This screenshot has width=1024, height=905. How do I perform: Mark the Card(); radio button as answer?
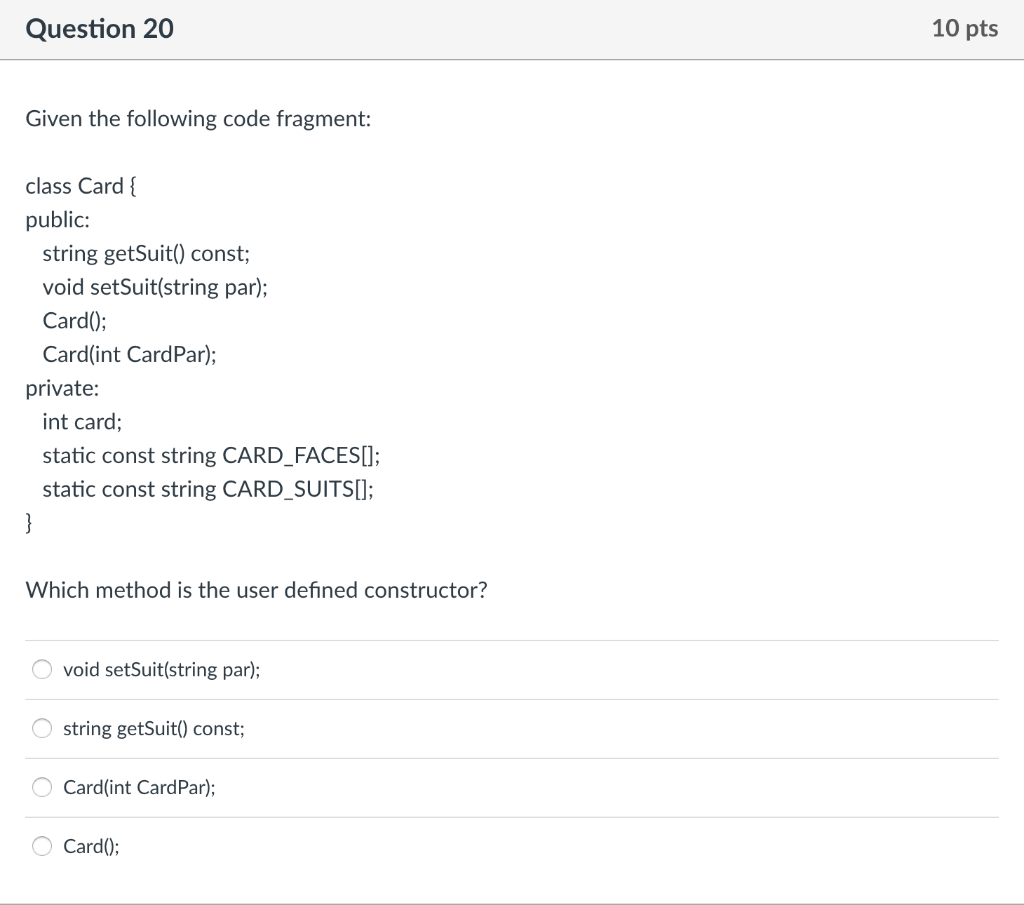pyautogui.click(x=42, y=846)
